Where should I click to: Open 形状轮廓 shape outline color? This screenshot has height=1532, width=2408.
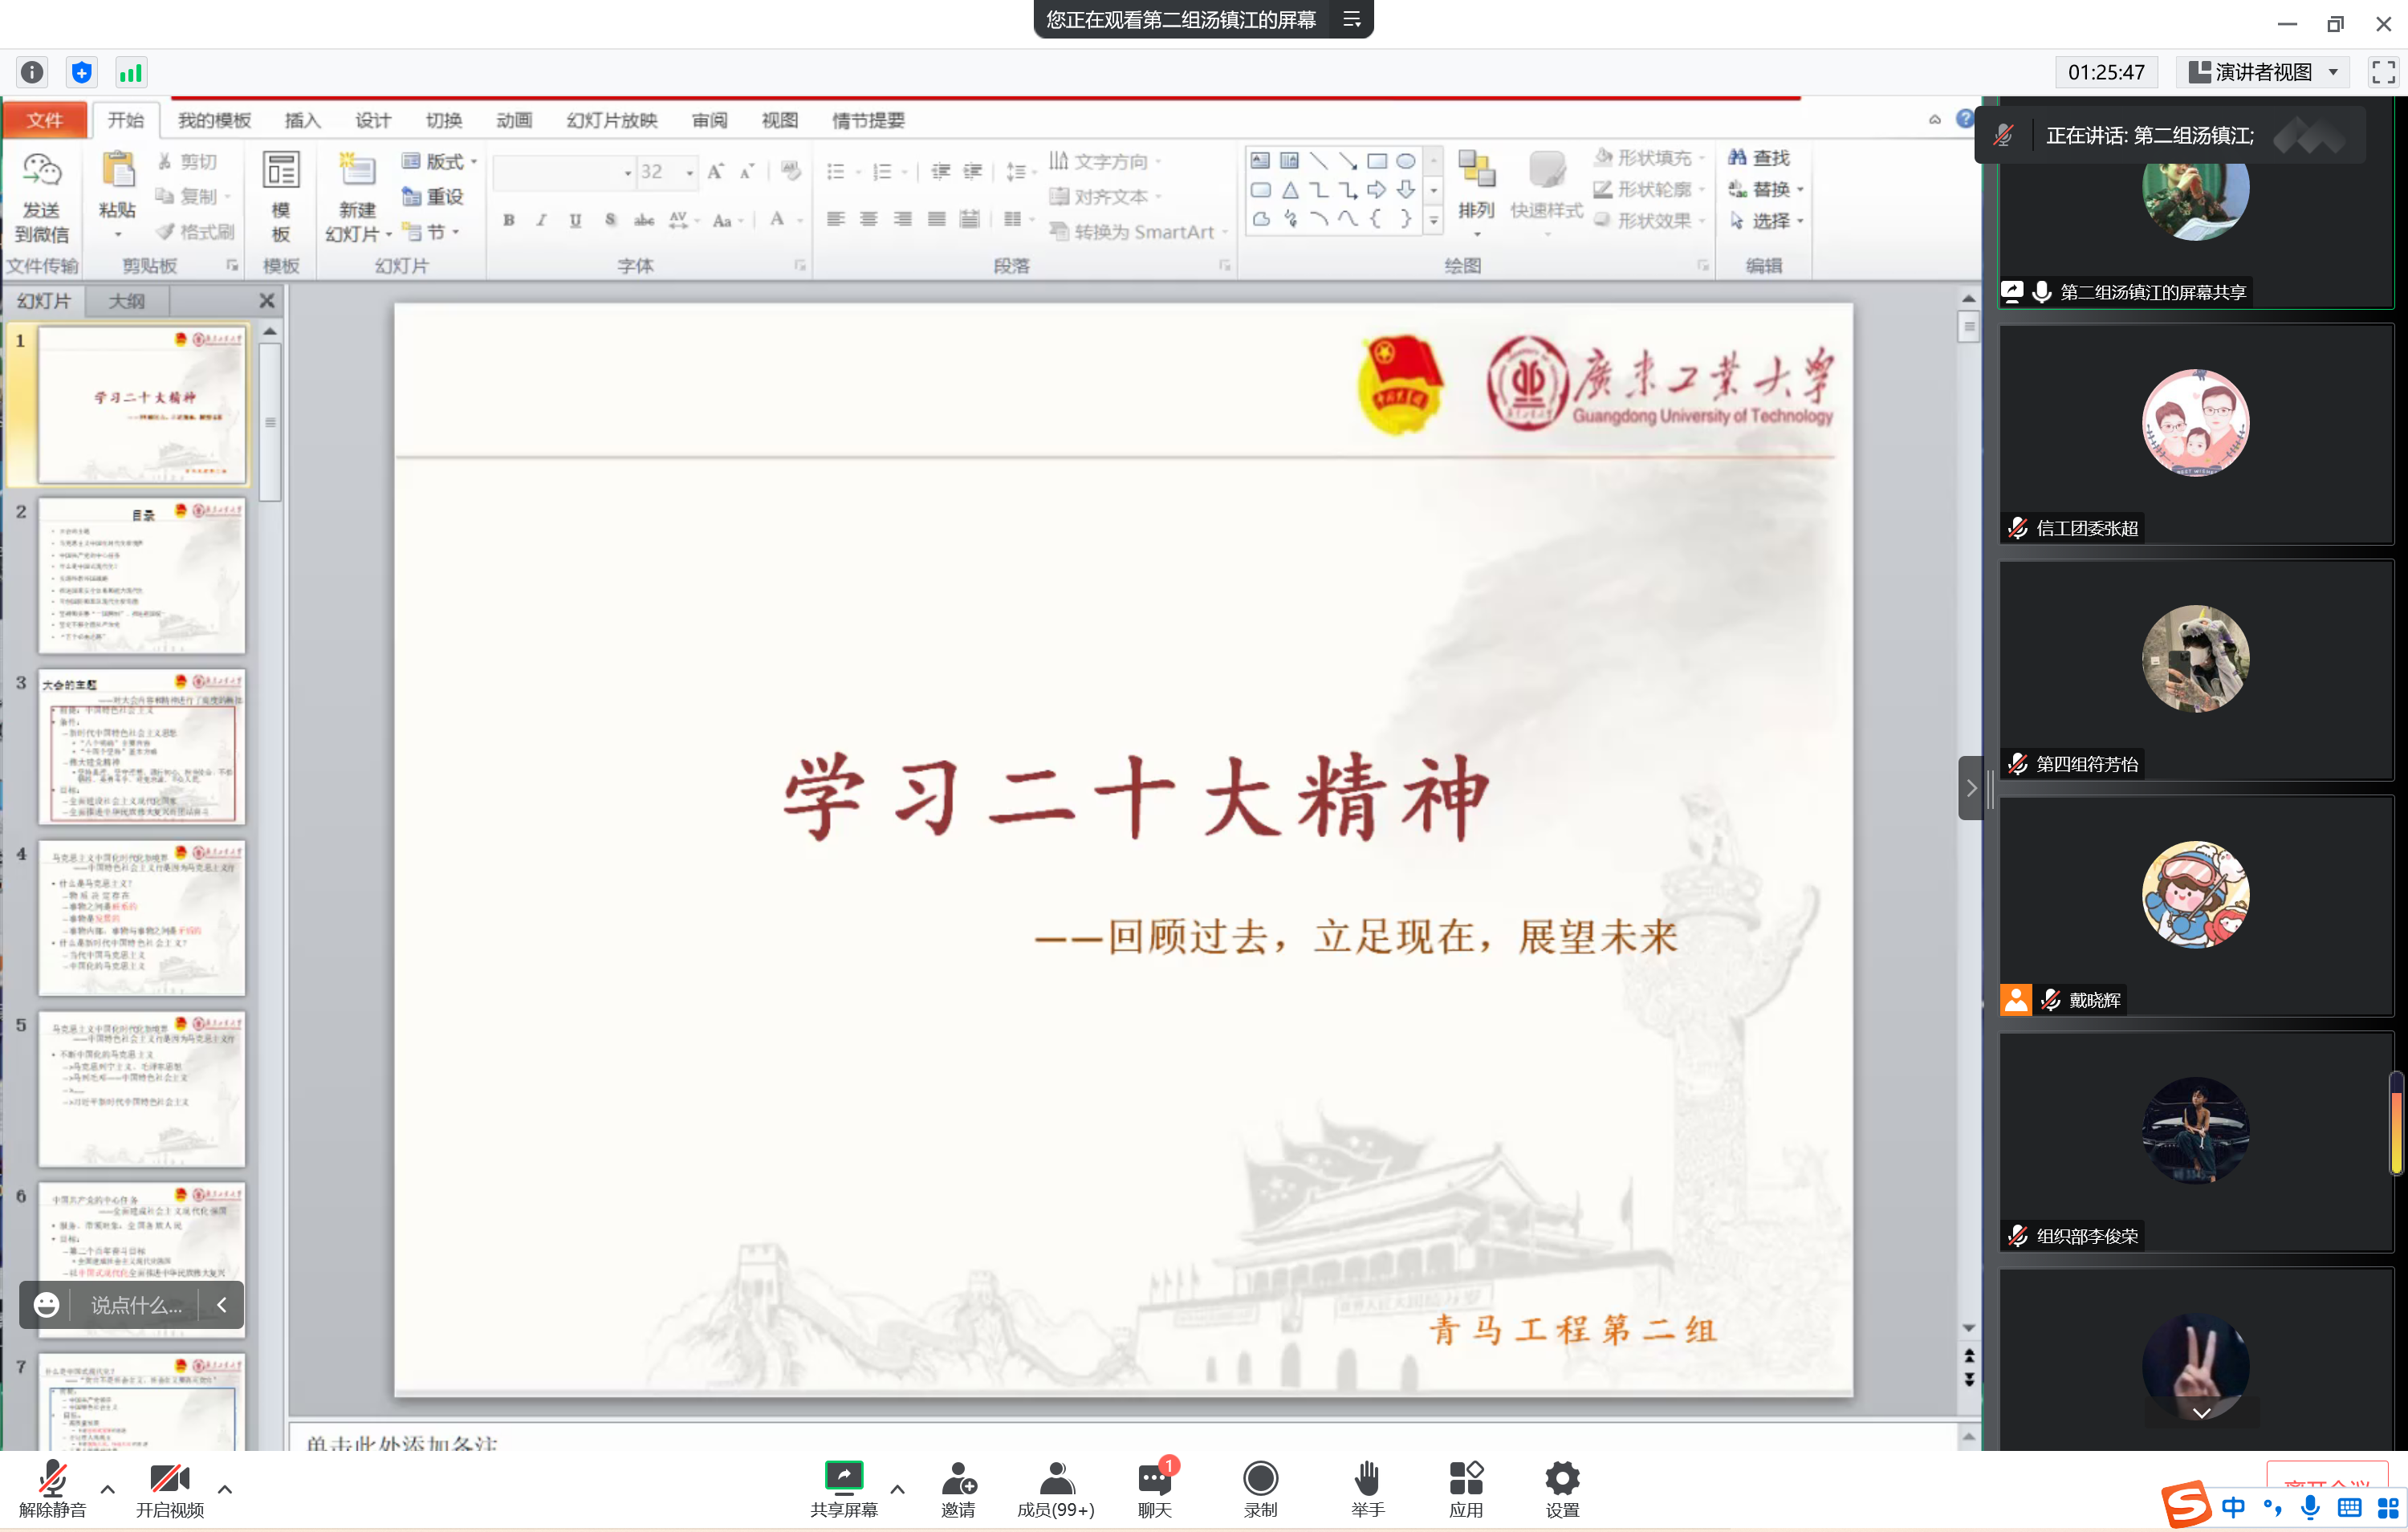tap(1647, 189)
